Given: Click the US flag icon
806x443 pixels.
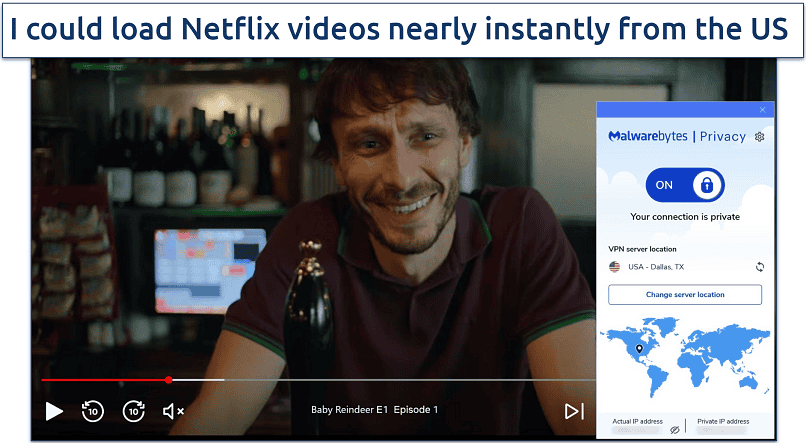Looking at the screenshot, I should point(614,267).
